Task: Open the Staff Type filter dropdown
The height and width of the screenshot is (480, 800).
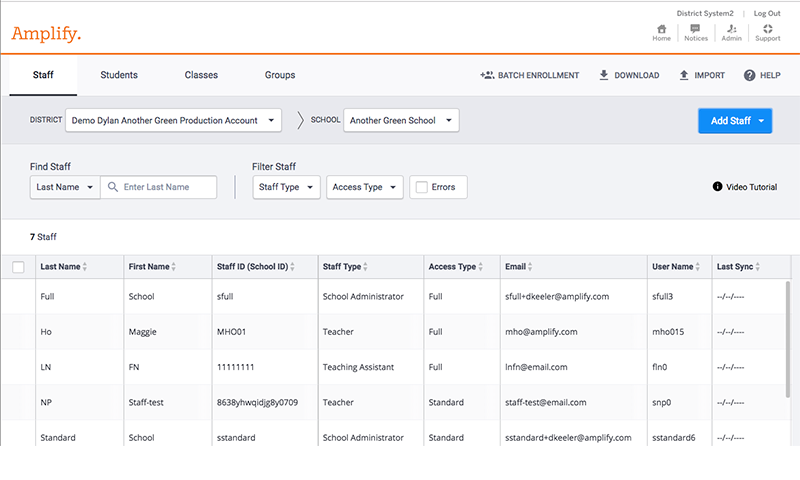Action: (x=286, y=187)
